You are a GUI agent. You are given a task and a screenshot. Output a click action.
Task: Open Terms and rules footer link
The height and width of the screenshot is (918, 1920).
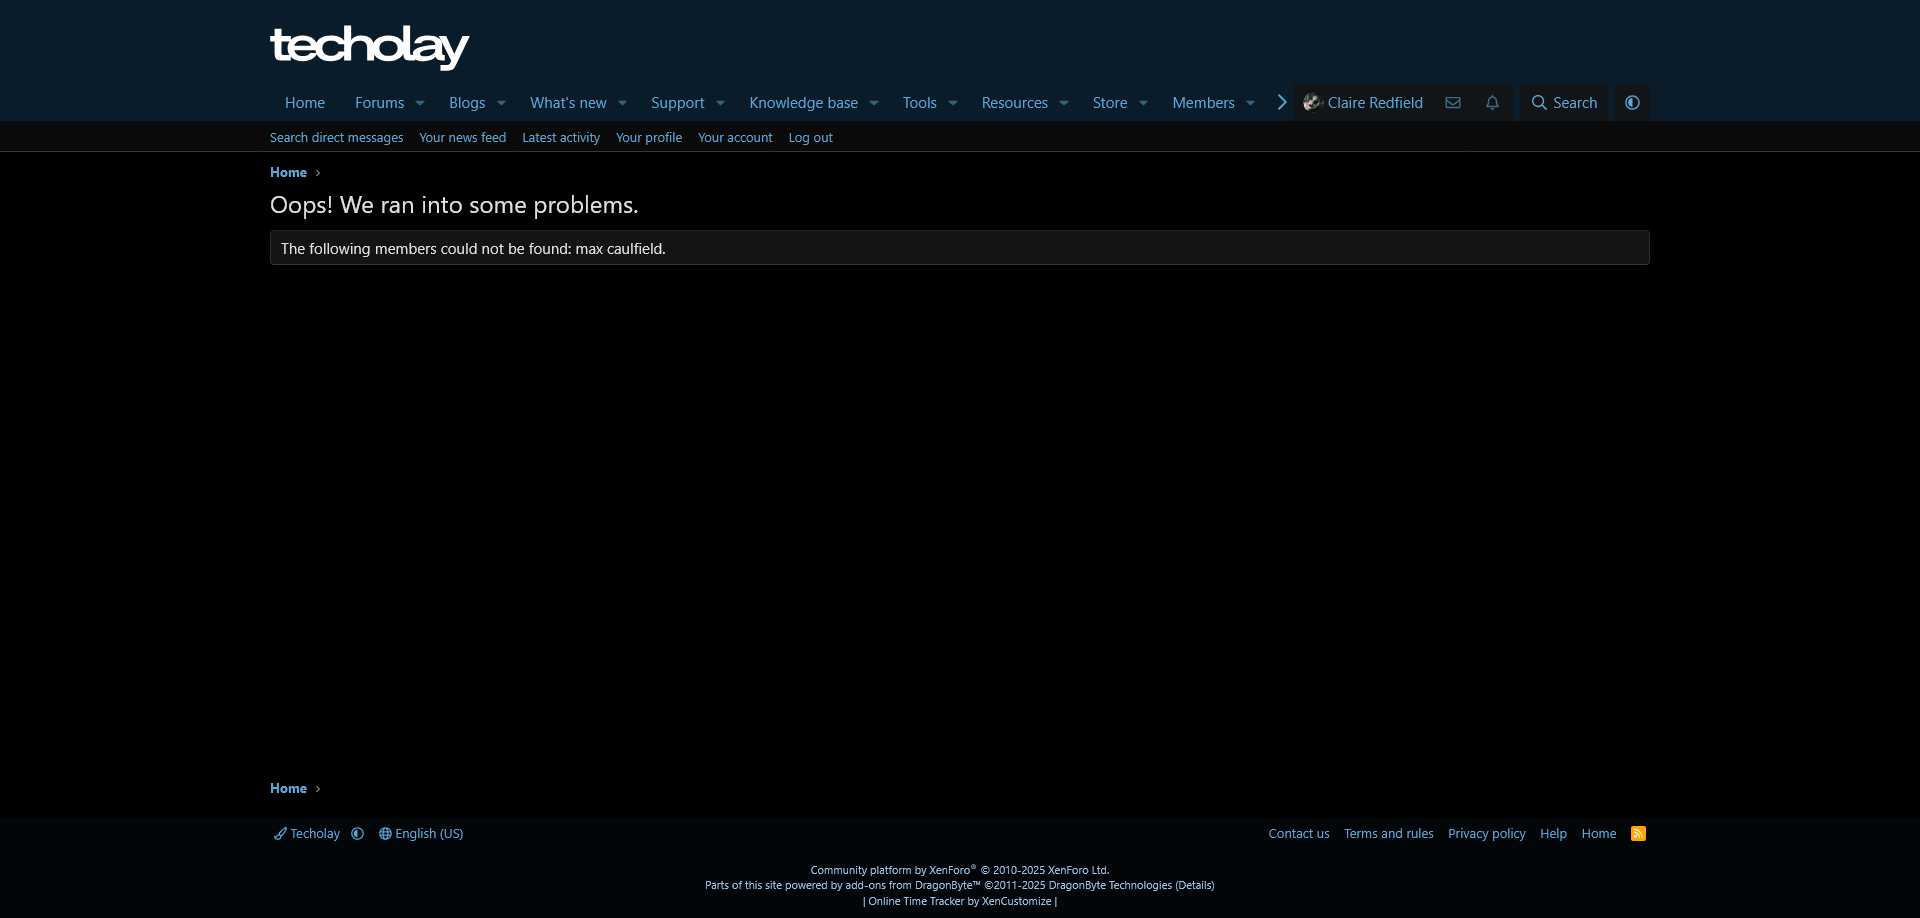[x=1389, y=834]
